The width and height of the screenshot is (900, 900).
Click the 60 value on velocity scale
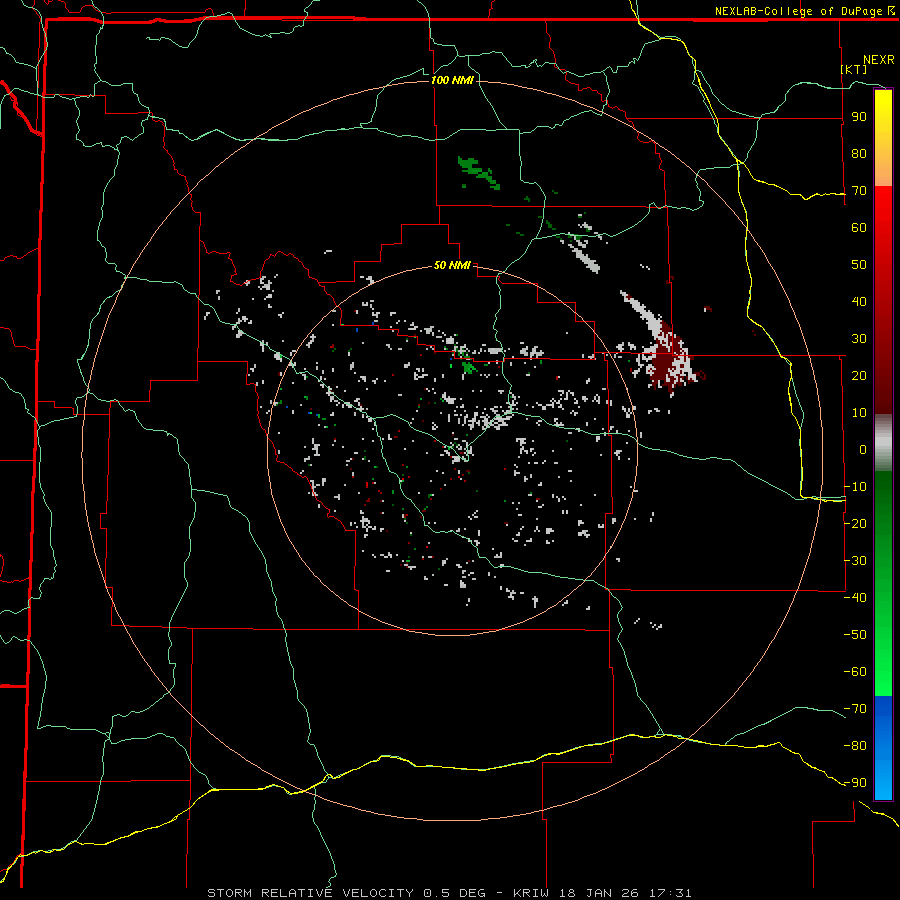click(x=859, y=228)
